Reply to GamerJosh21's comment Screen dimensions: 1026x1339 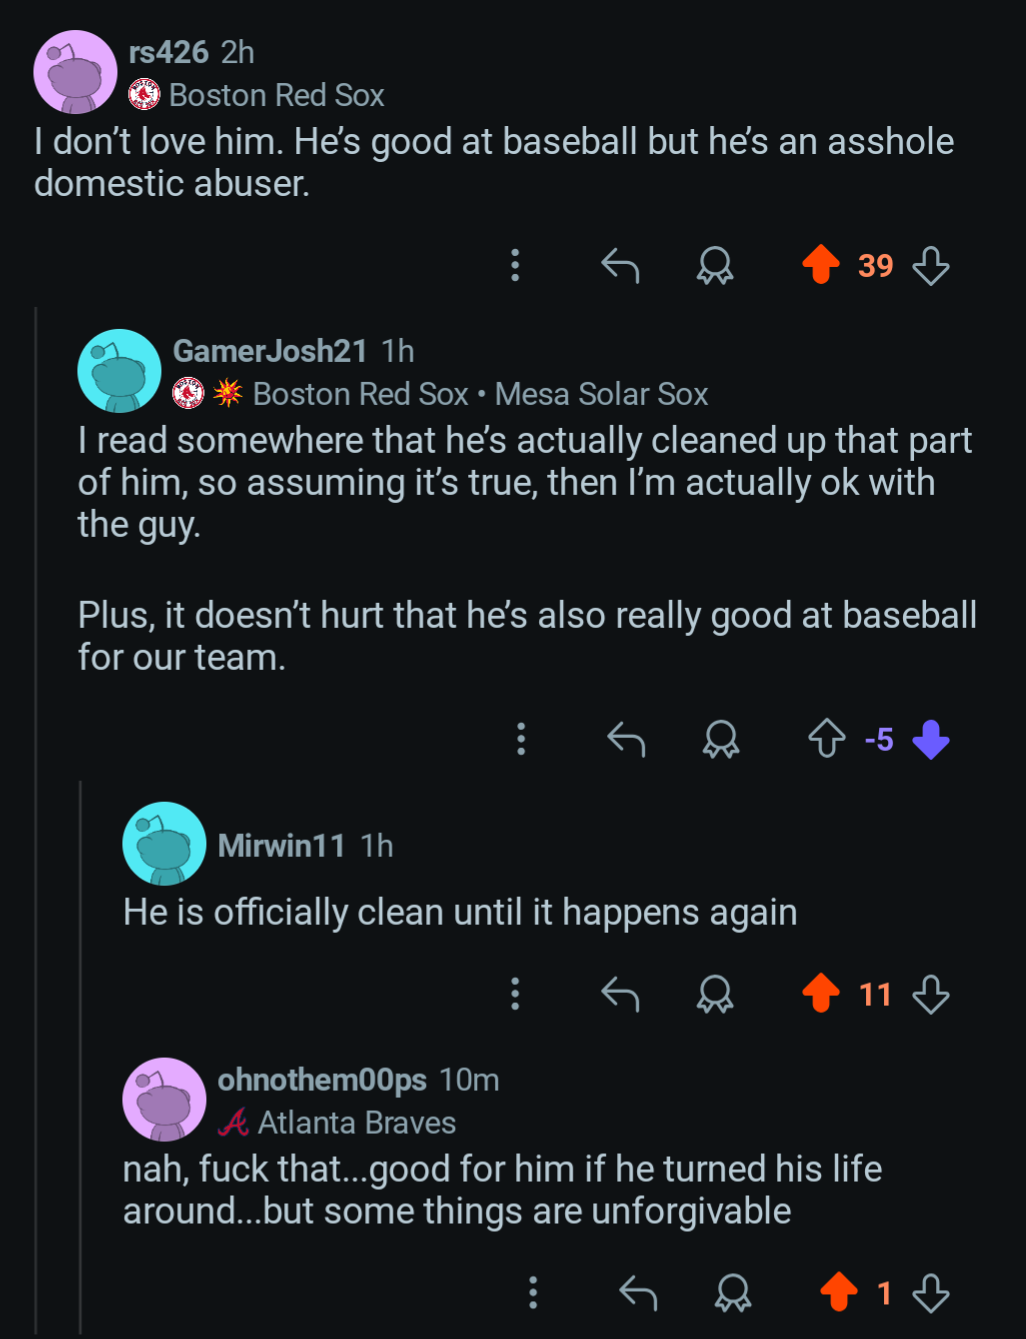tap(626, 740)
